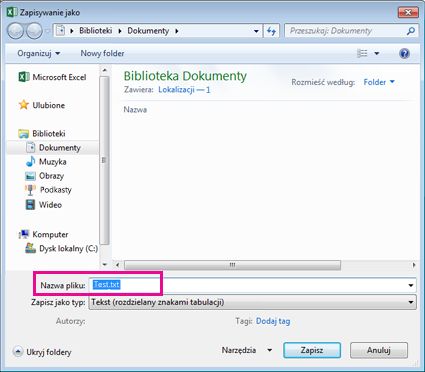The image size is (425, 372).
Task: Click the Nazwa column header
Action: pos(135,110)
